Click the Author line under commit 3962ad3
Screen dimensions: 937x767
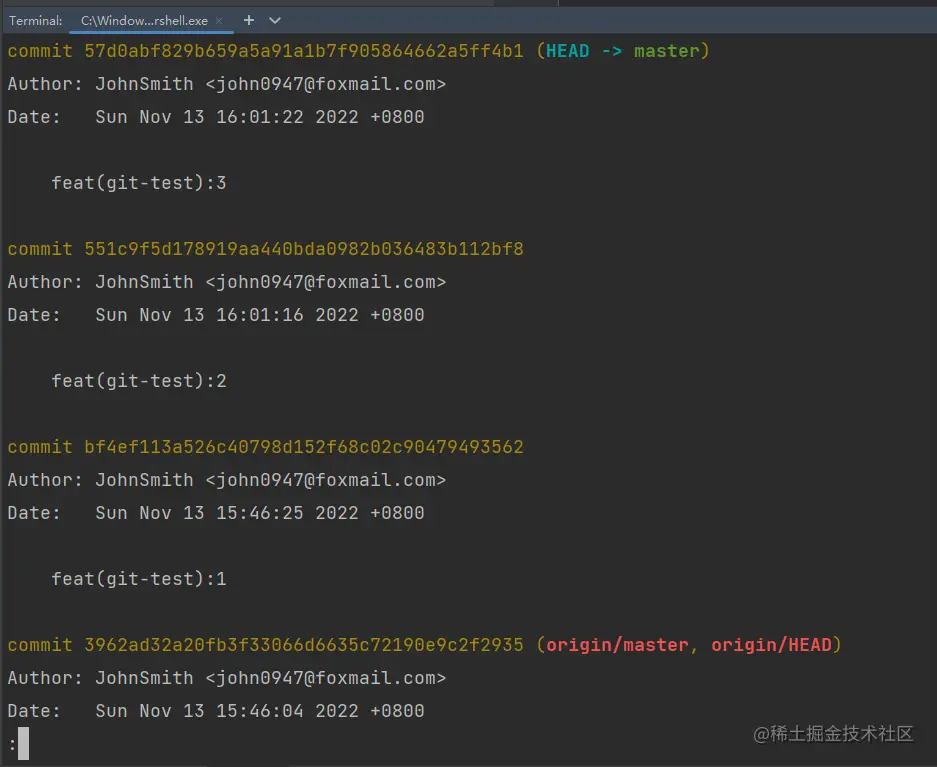tap(226, 678)
